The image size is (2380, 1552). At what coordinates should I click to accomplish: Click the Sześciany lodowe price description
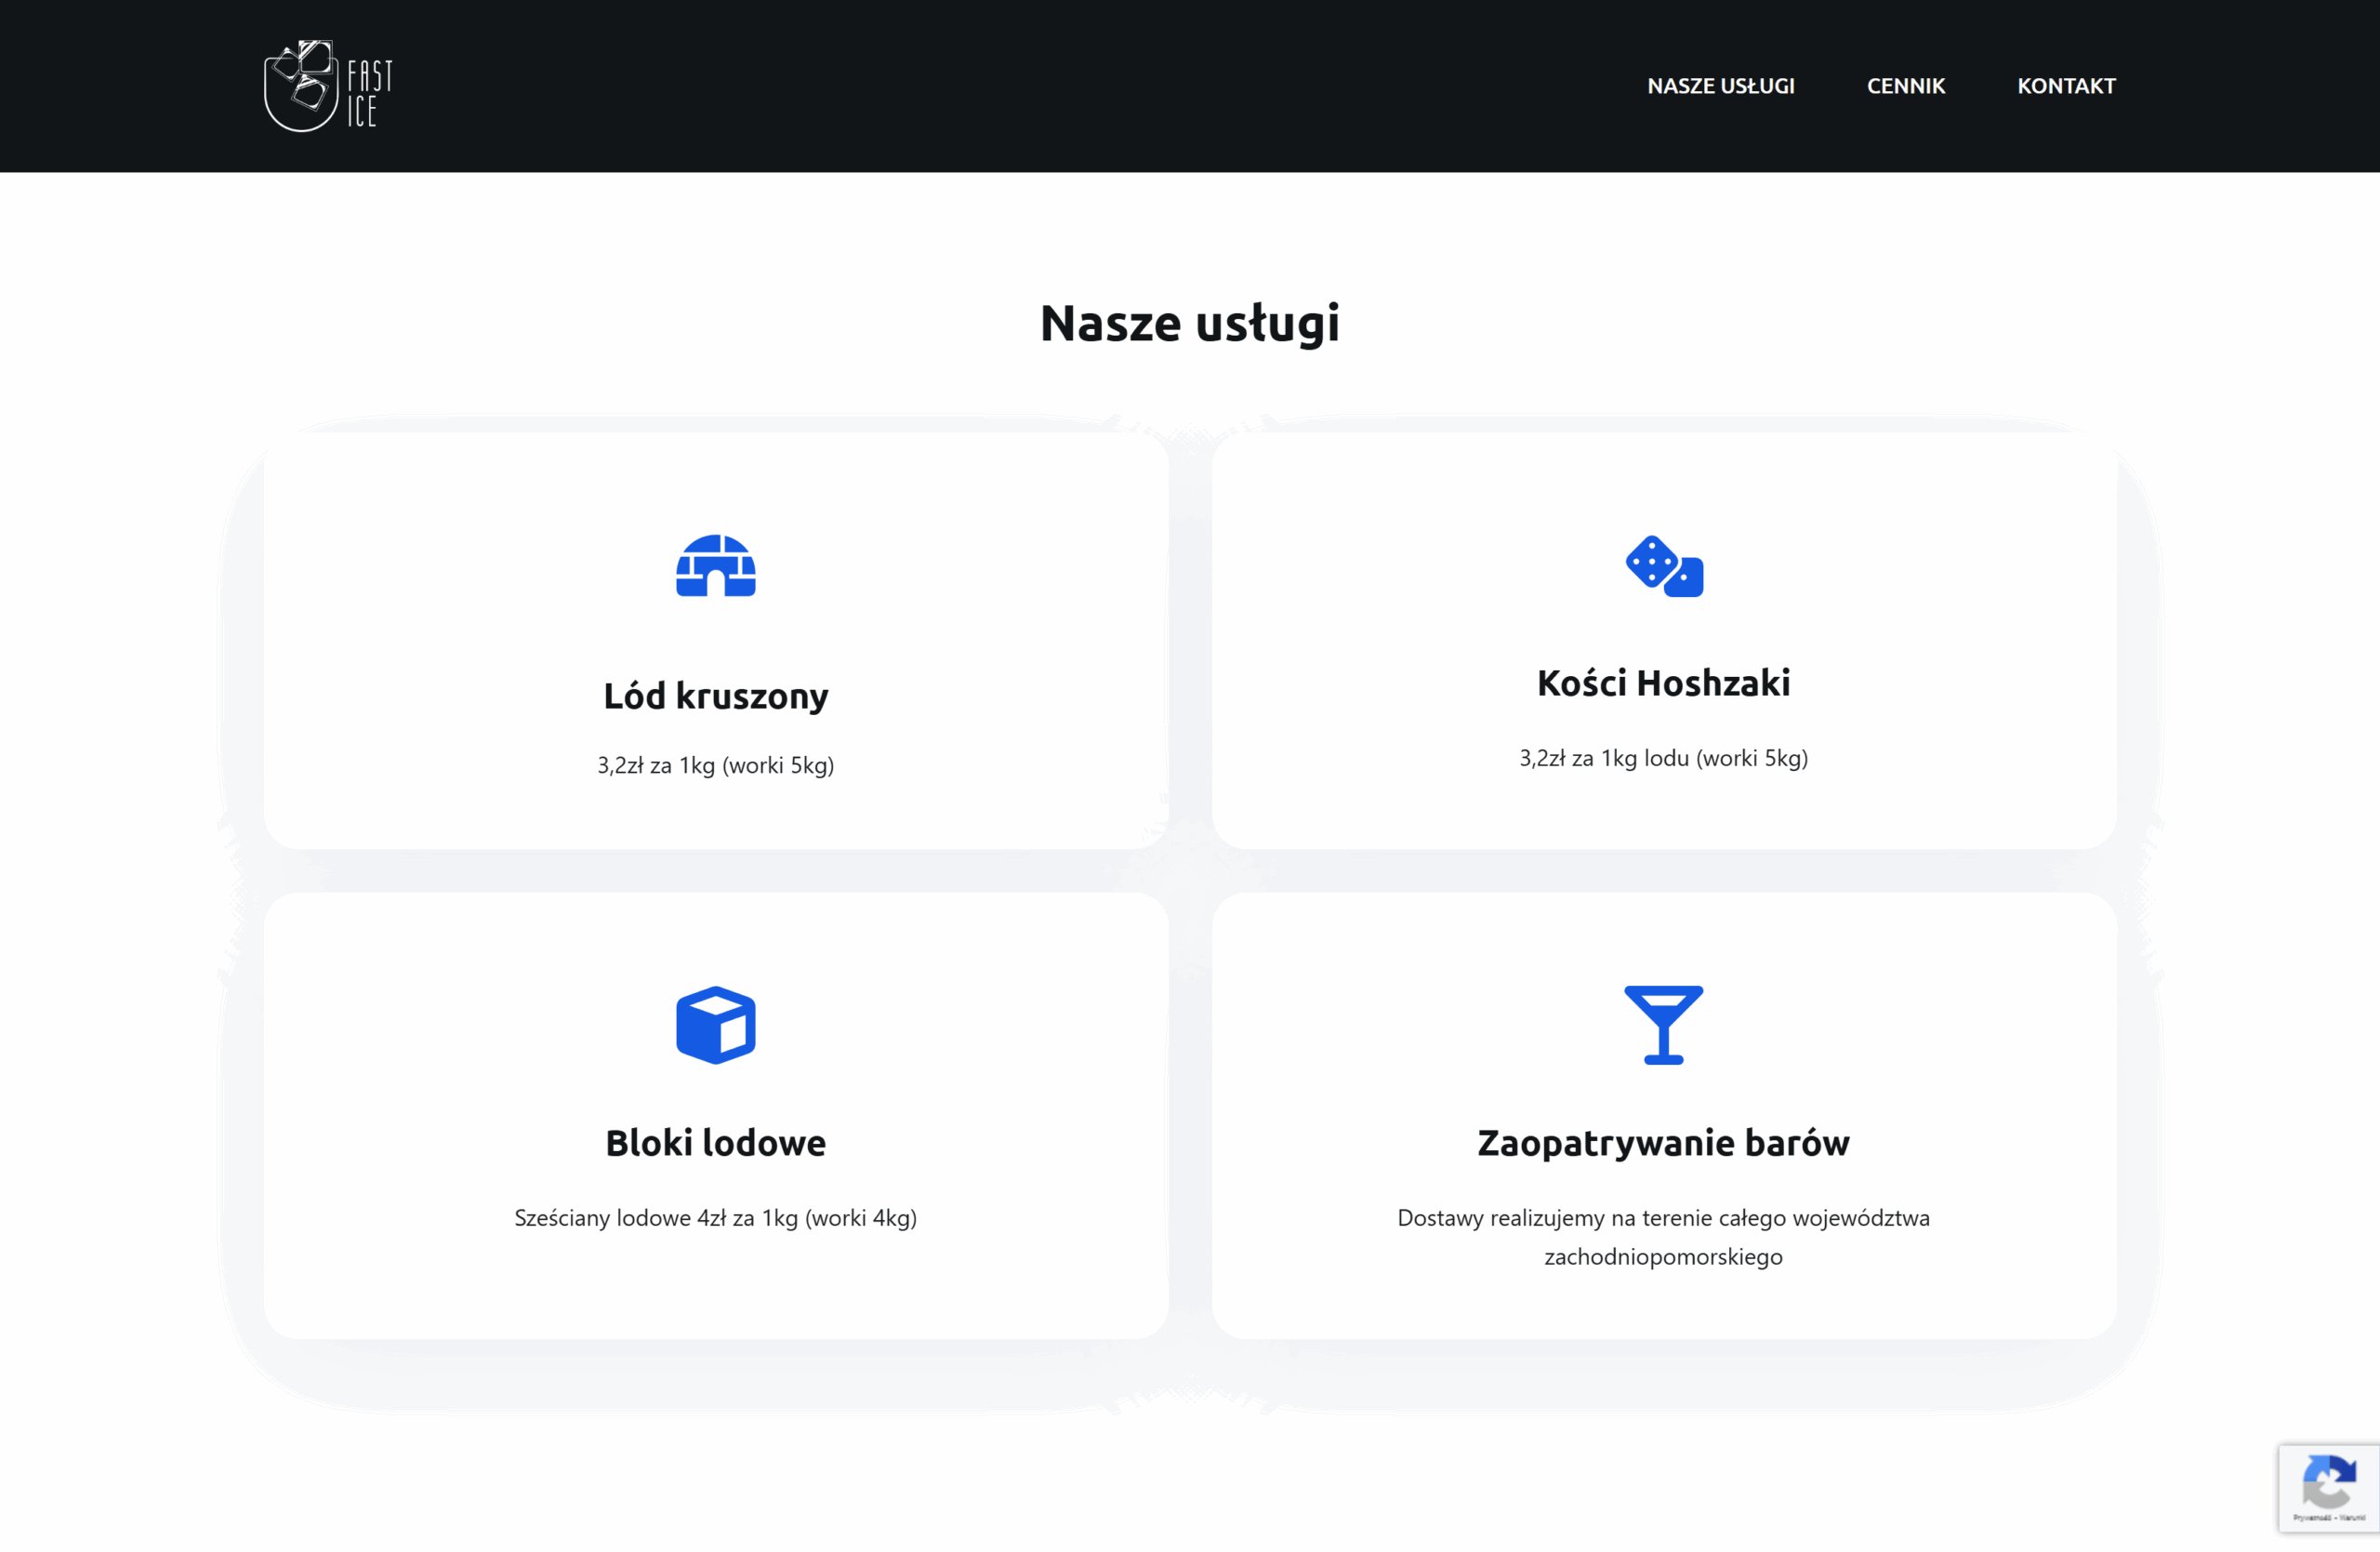coord(715,1218)
